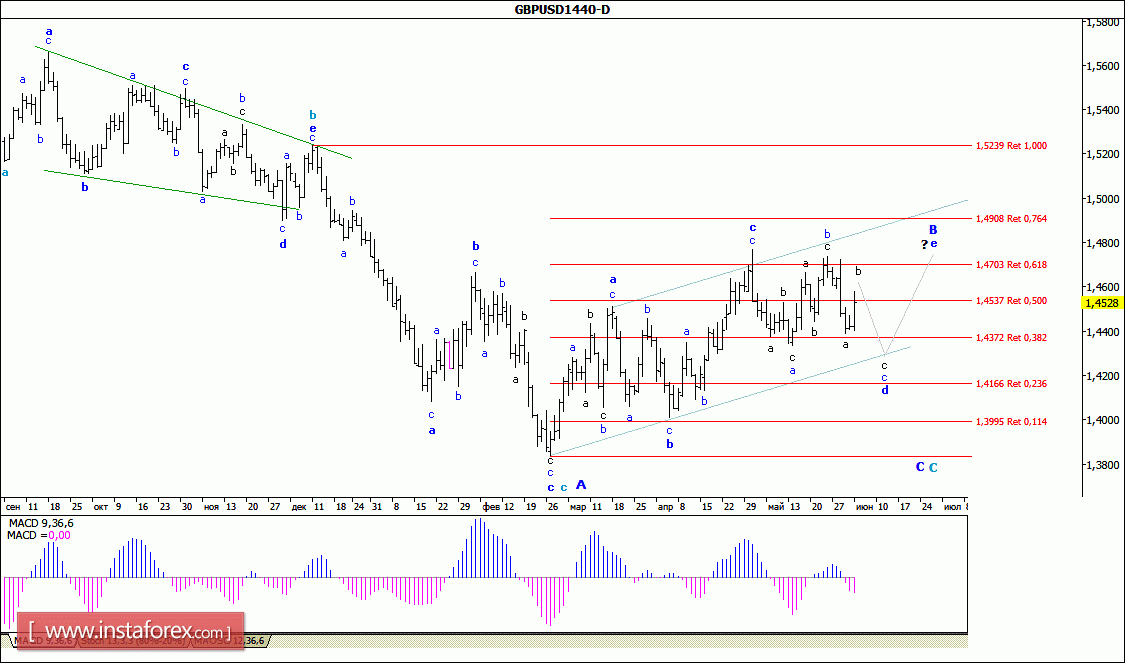Image resolution: width=1125 pixels, height=663 pixels.
Task: Click the GBPUSD1440-D chart title
Action: [x=562, y=9]
